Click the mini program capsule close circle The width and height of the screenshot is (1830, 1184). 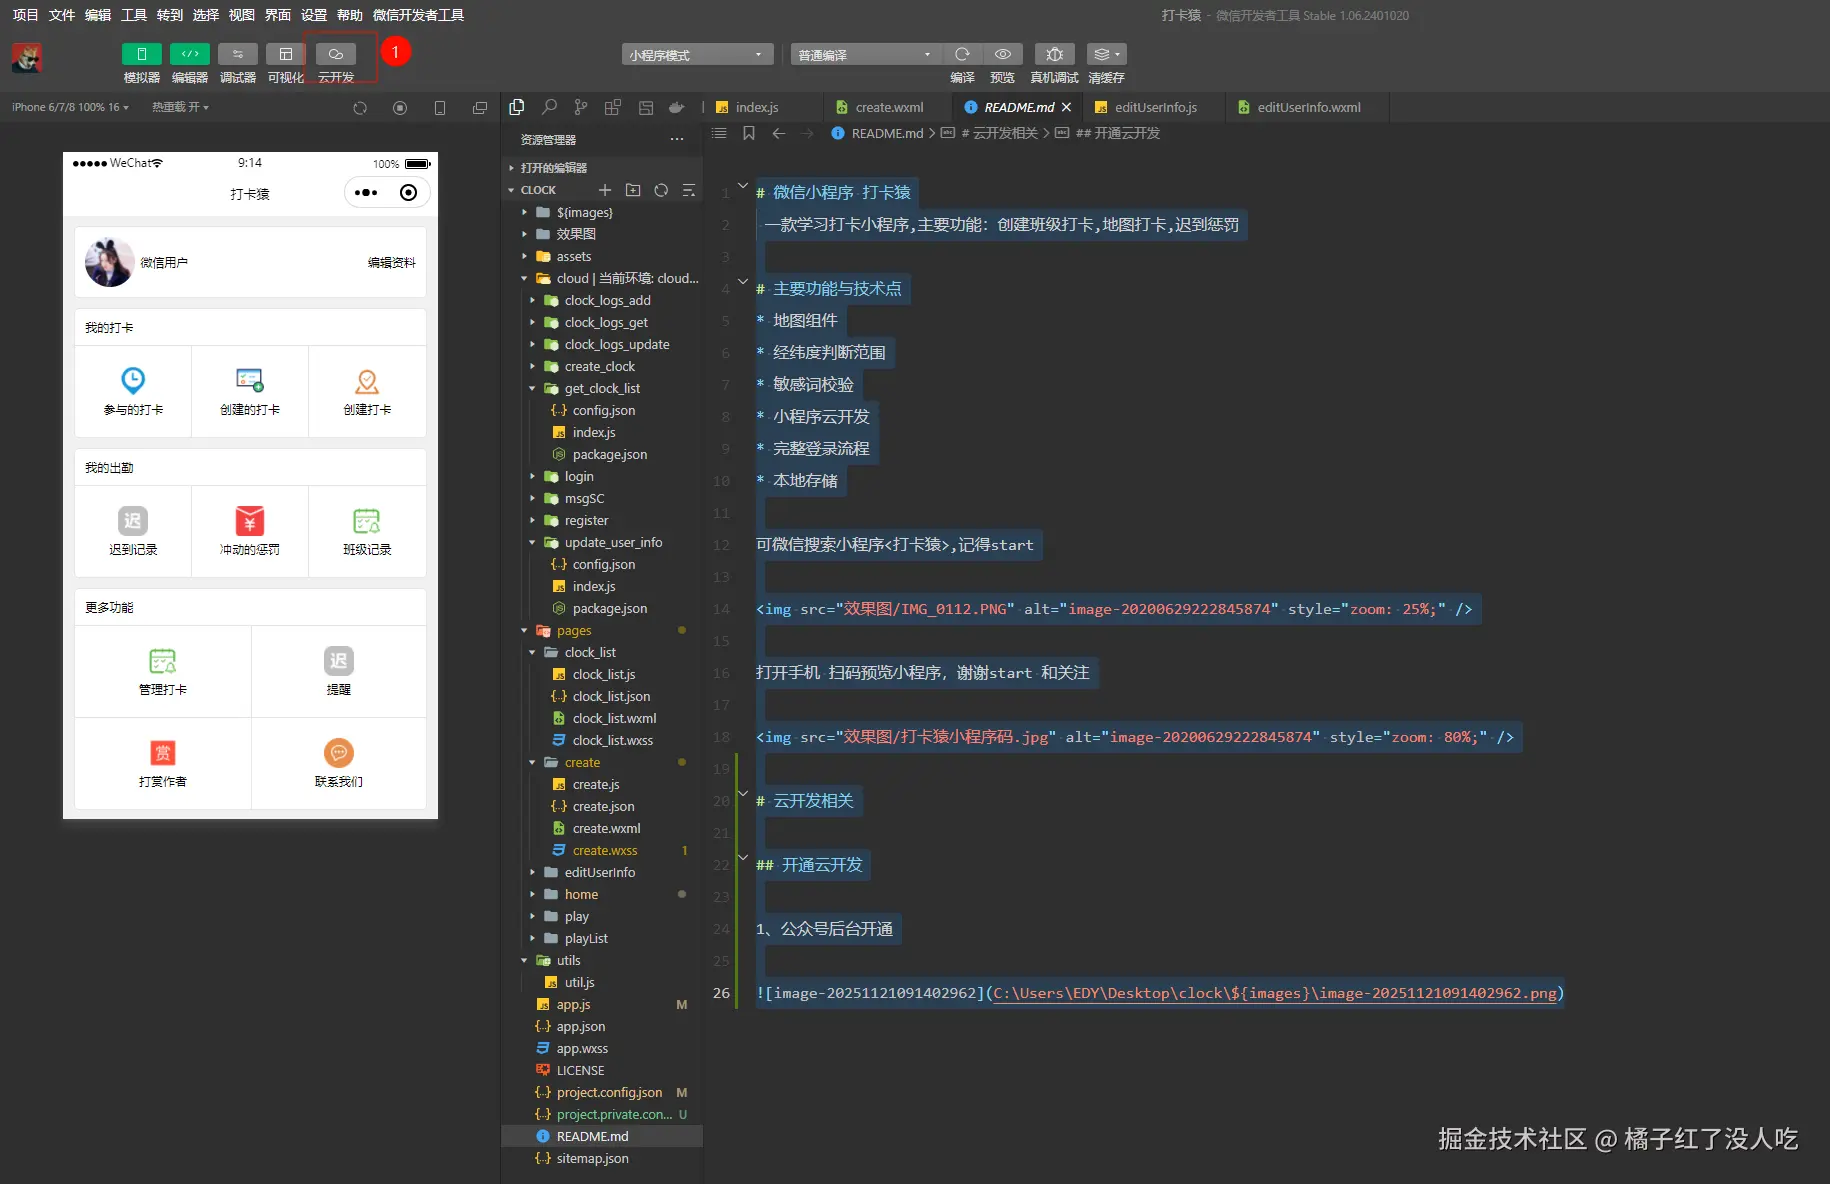(408, 193)
